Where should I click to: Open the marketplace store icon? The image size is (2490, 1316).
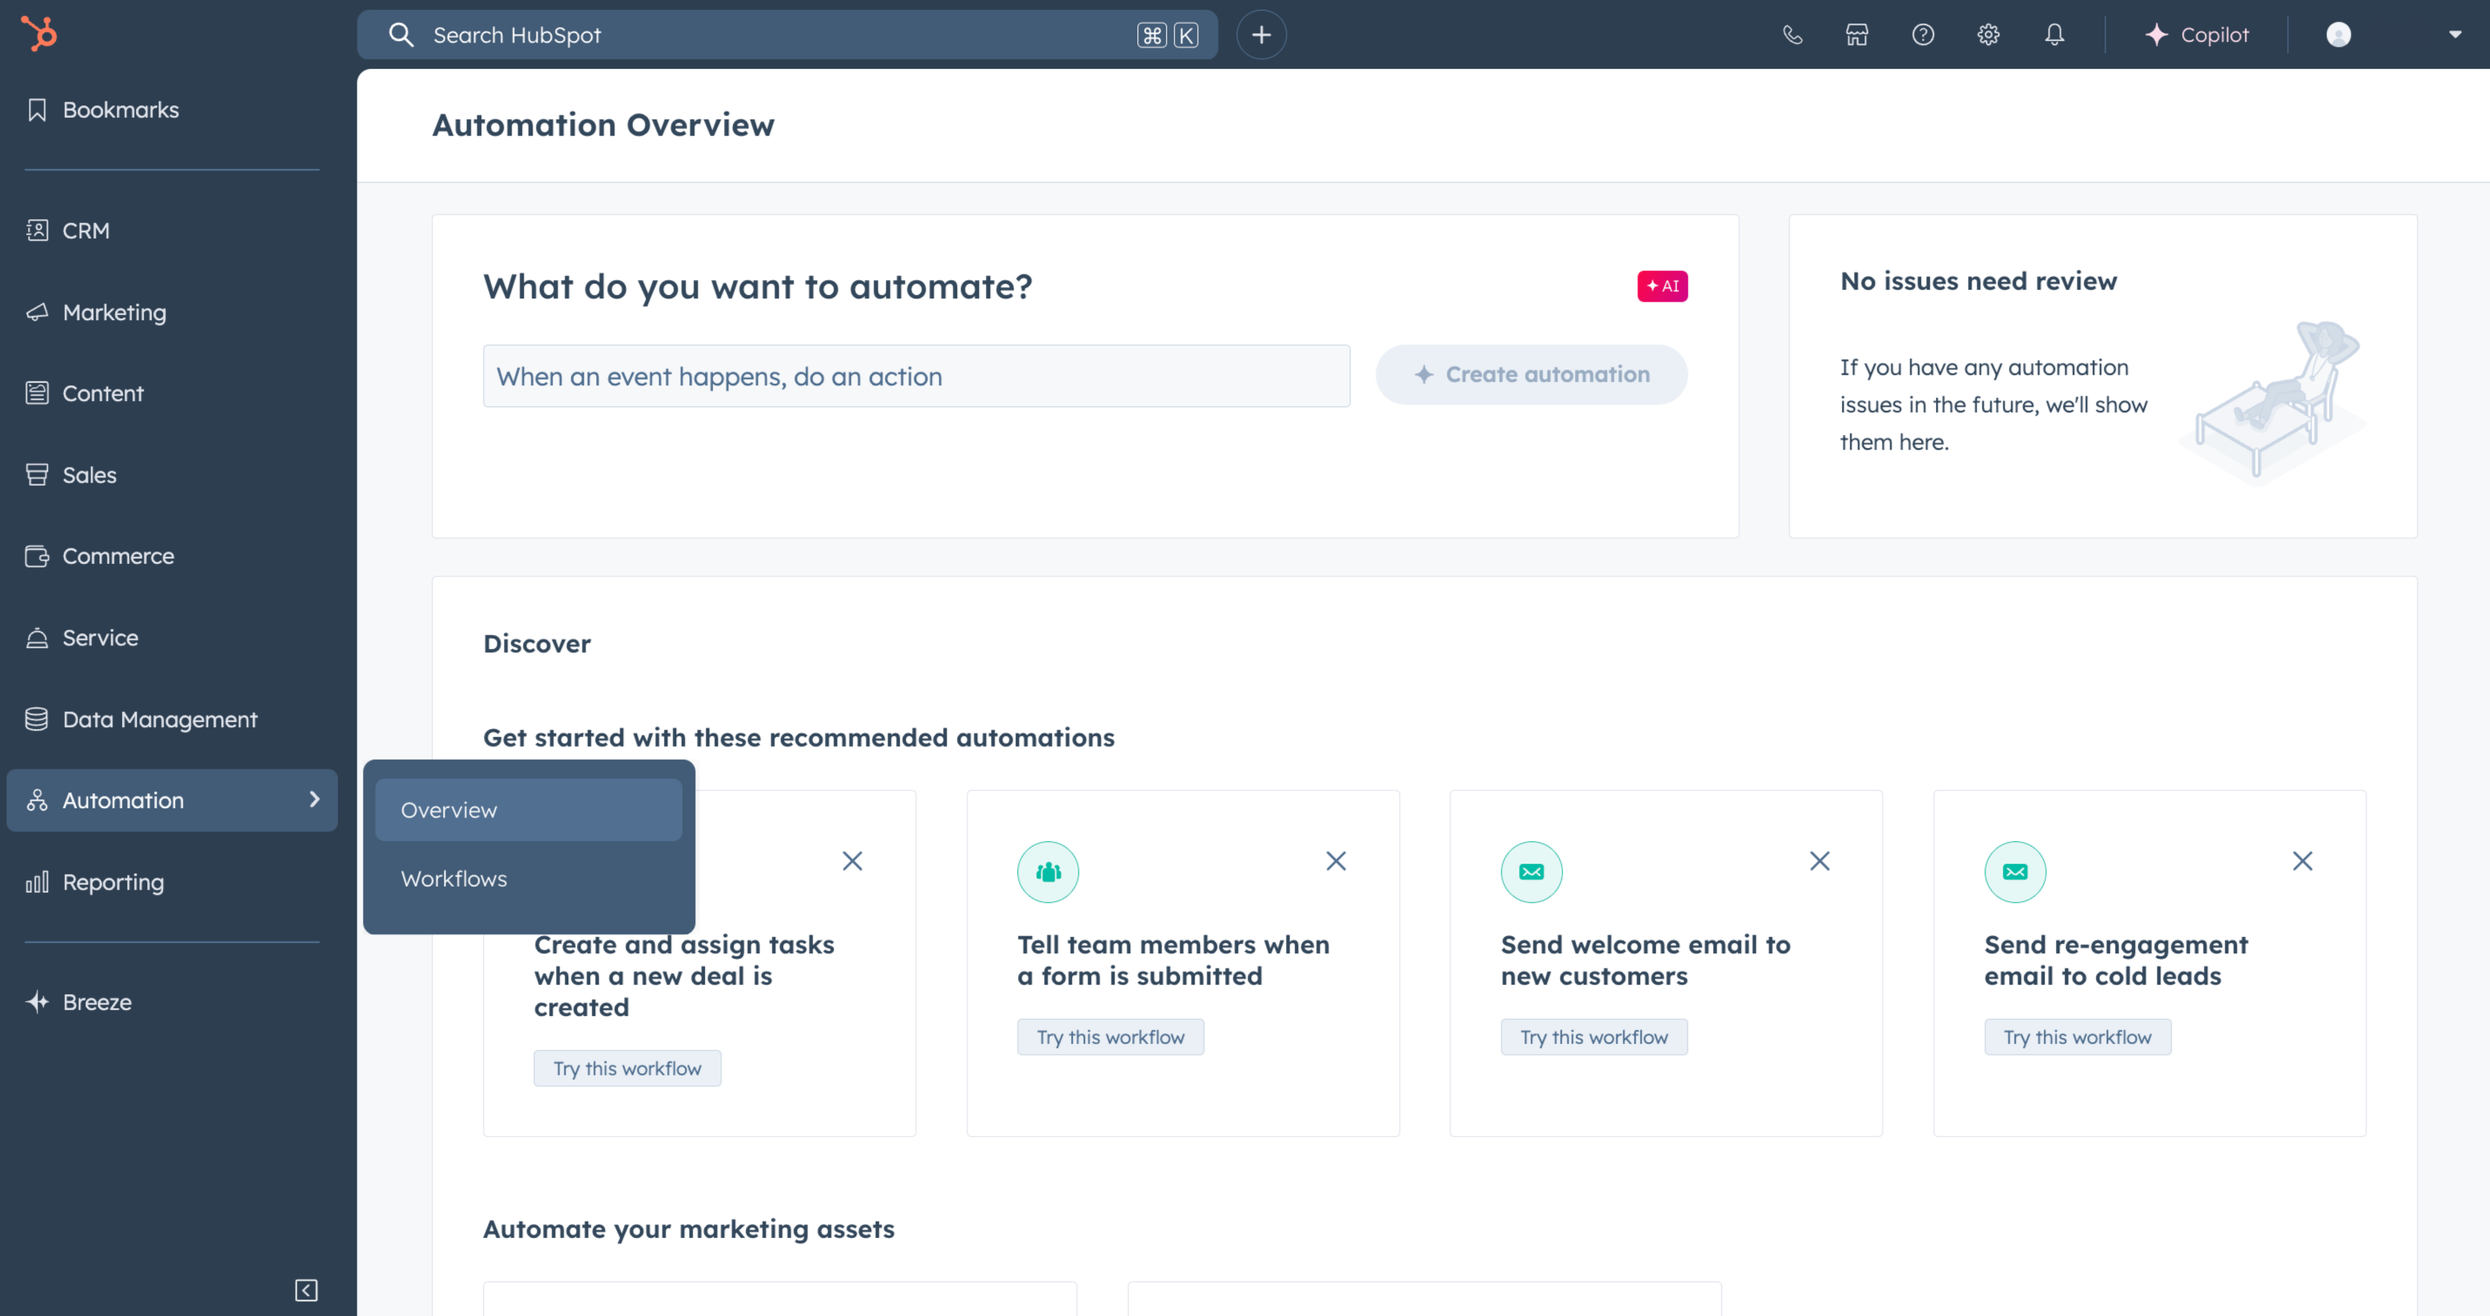tap(1857, 35)
